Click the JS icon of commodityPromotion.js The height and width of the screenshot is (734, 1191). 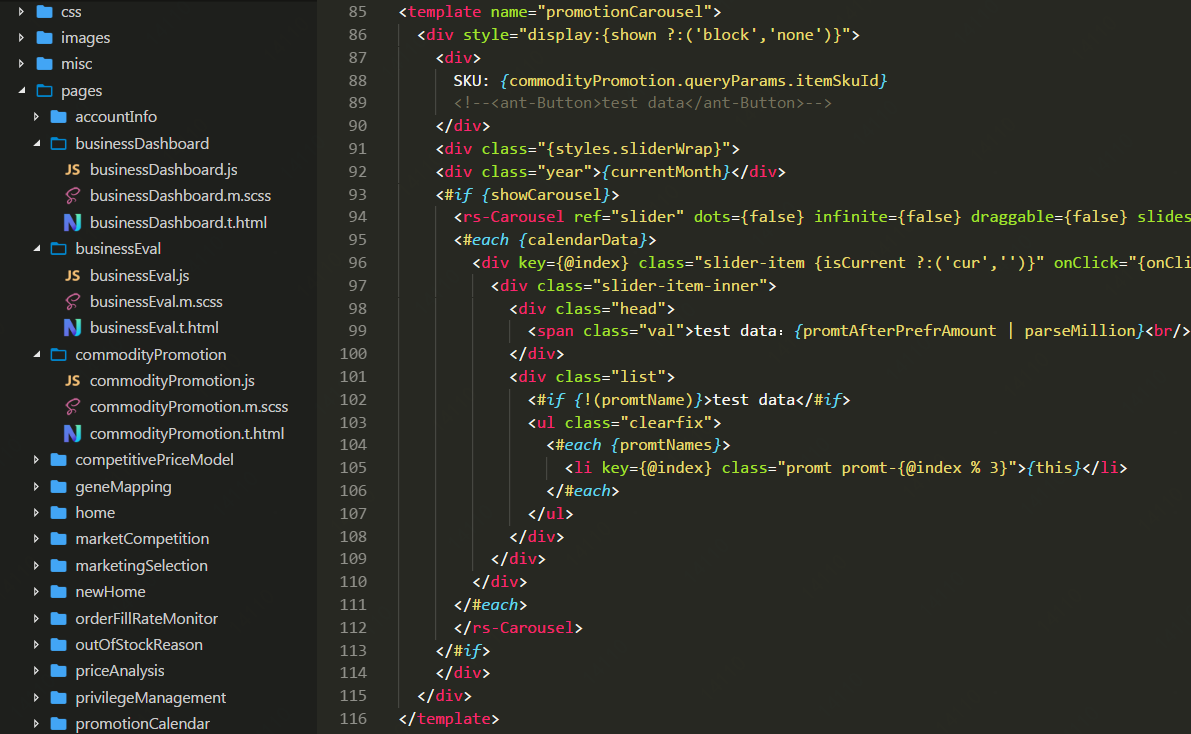click(72, 381)
